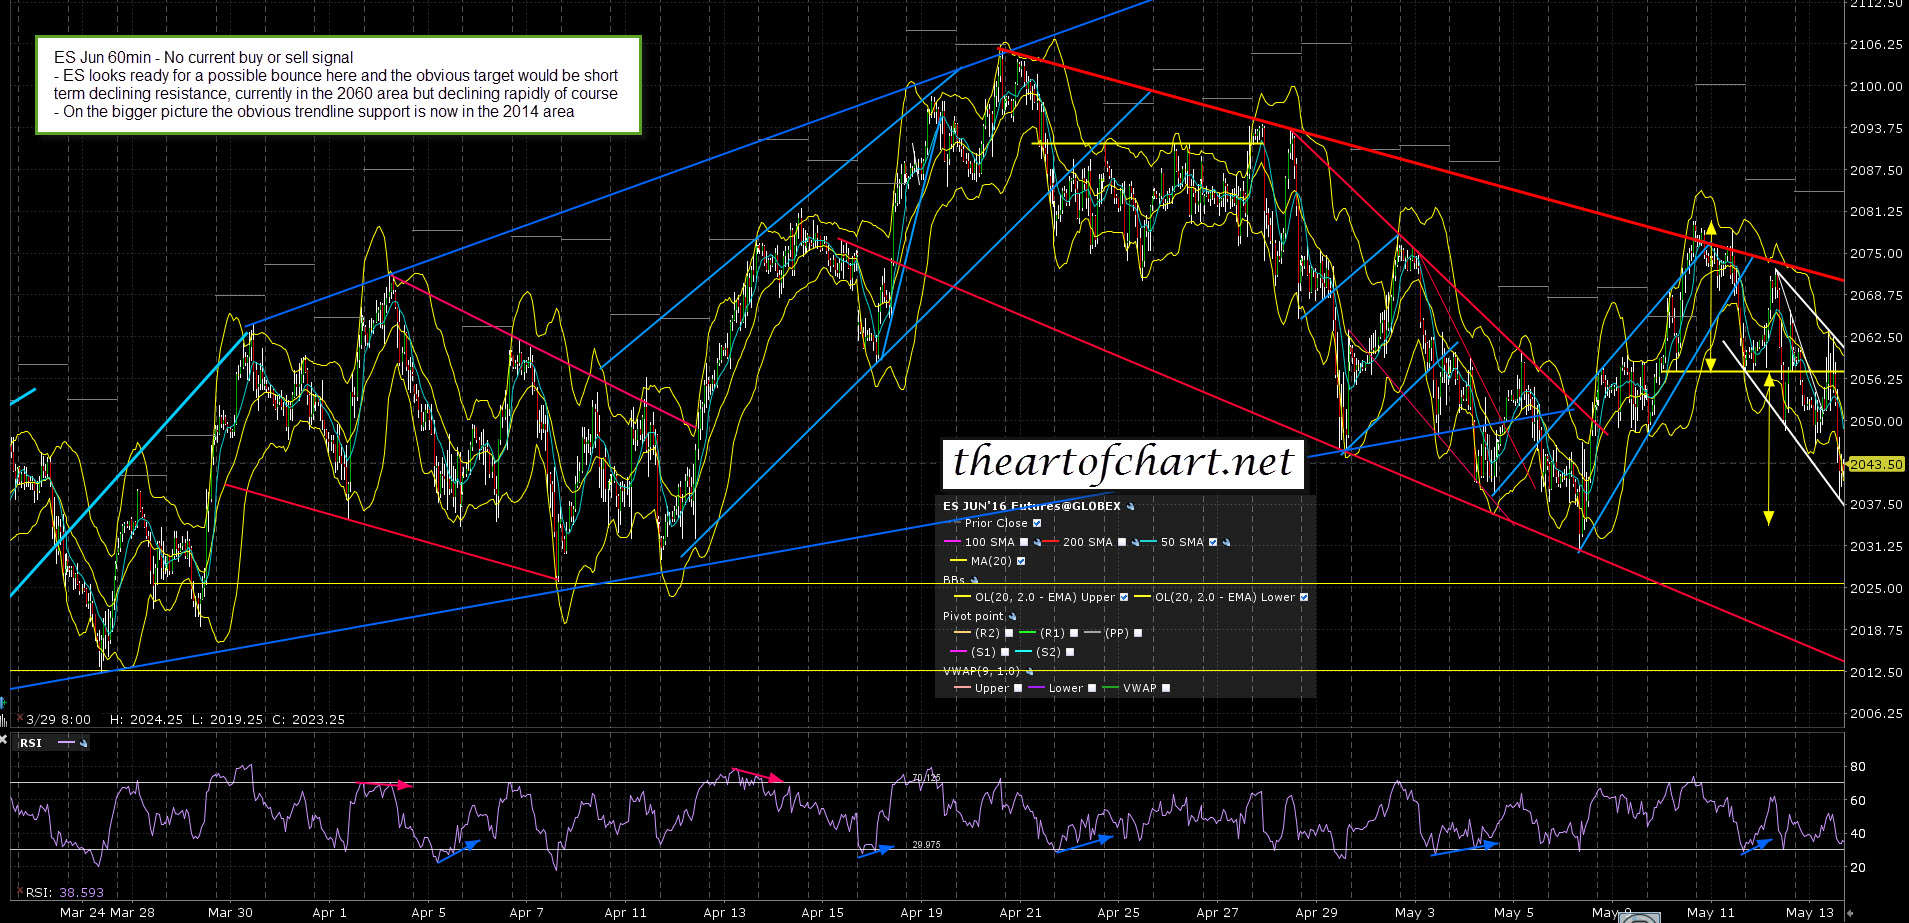The width and height of the screenshot is (1909, 923).
Task: Click the current price label 2043.50
Action: point(1875,464)
